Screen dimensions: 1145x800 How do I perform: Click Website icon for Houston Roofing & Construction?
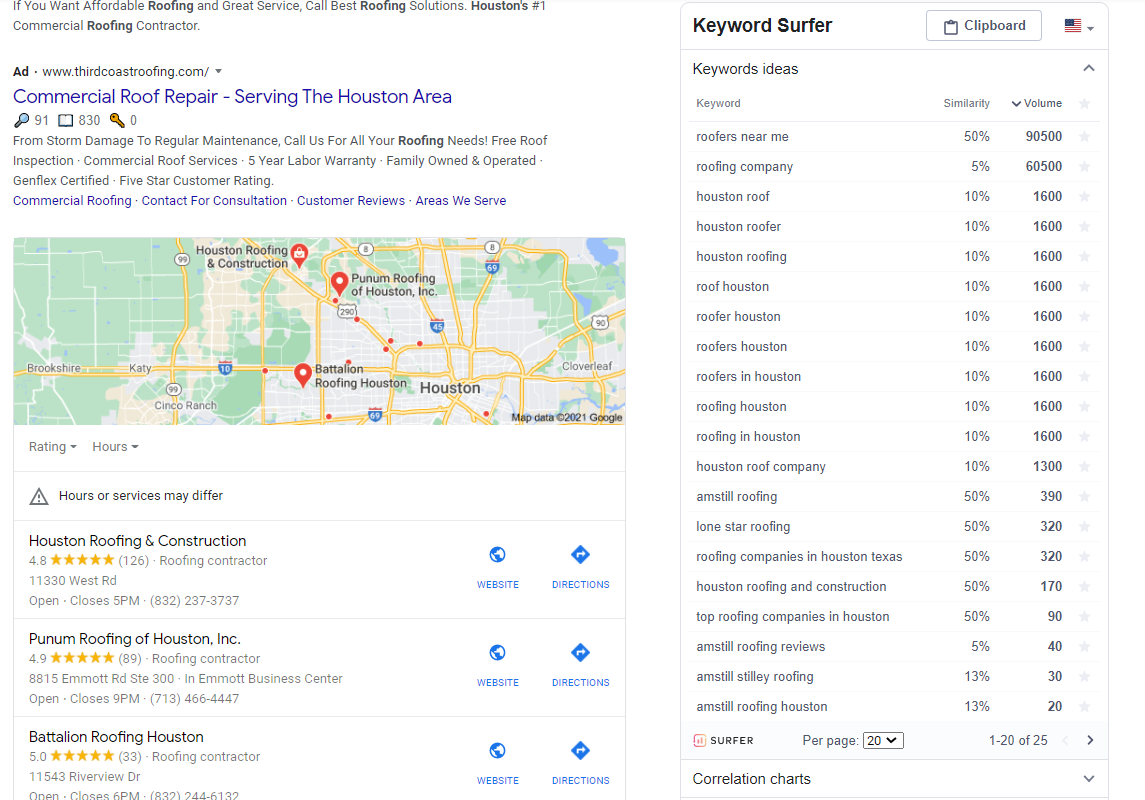point(497,555)
